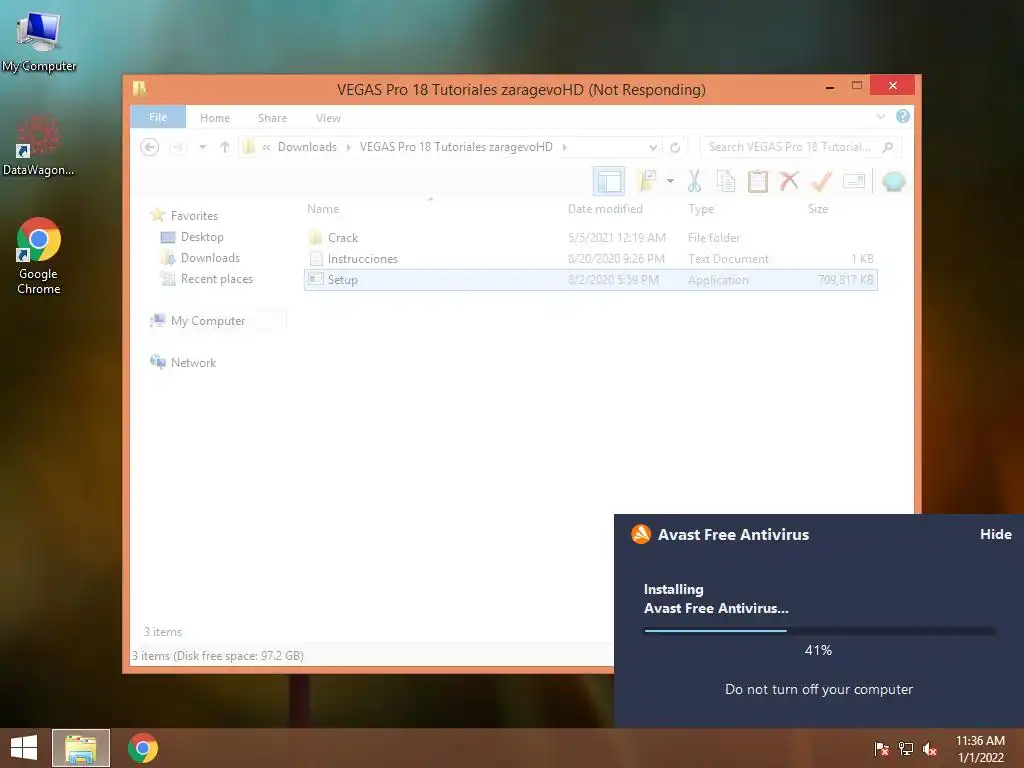
Task: Click the Paste clipboard icon
Action: (758, 181)
